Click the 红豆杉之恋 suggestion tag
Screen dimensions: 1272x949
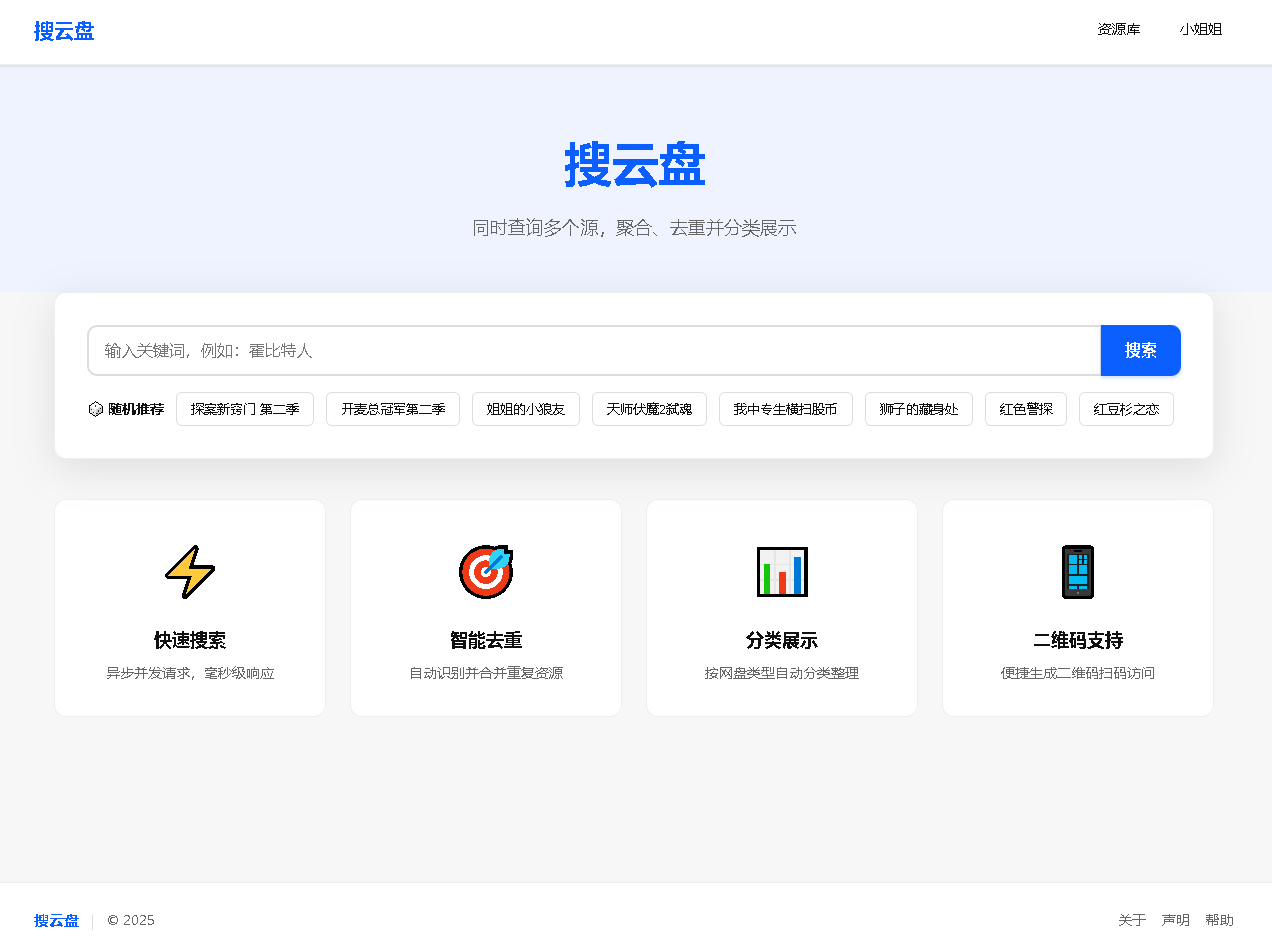pyautogui.click(x=1126, y=409)
